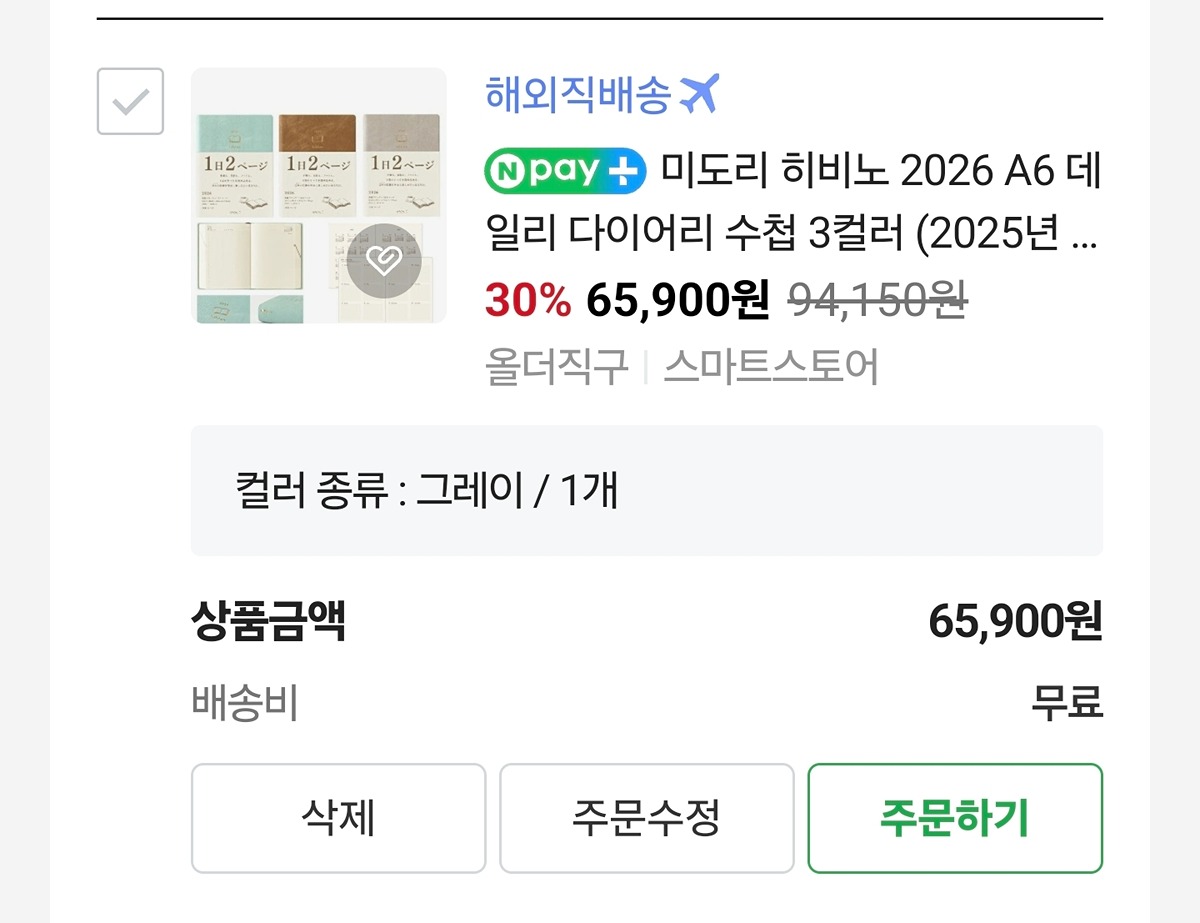The height and width of the screenshot is (923, 1200).
Task: Click the 해외직배송 label
Action: click(x=577, y=95)
